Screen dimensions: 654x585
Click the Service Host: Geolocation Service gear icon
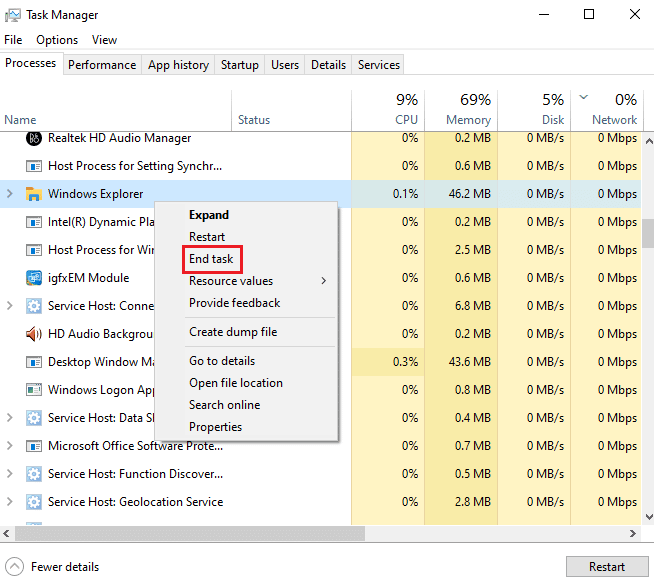tap(34, 502)
